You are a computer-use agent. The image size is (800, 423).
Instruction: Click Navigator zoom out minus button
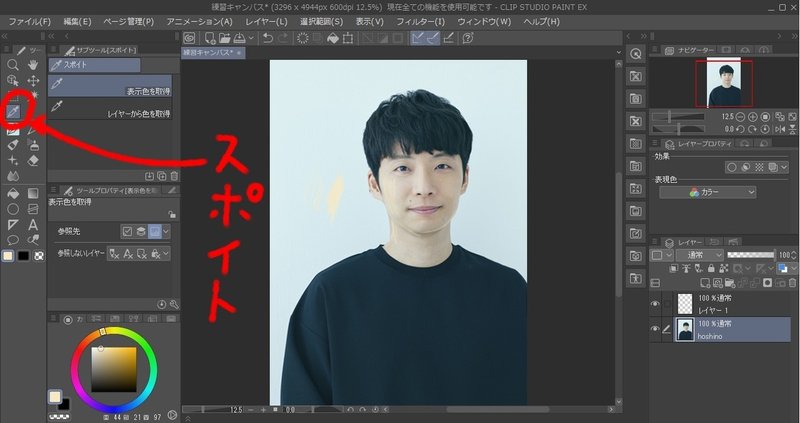pos(740,117)
